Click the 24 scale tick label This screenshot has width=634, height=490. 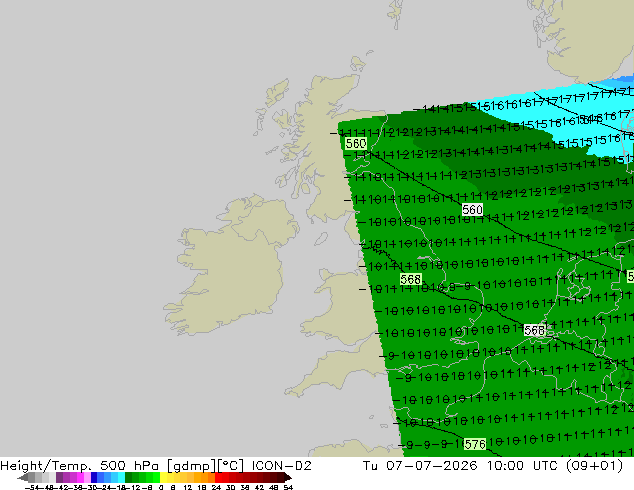click(x=216, y=487)
